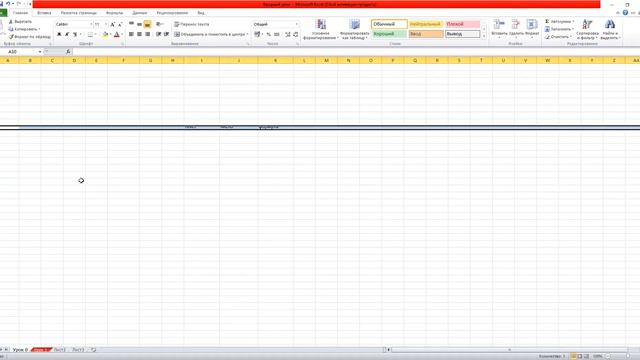The image size is (640, 360).
Task: Switch to Рецензирование ribbon tab
Action: point(172,13)
